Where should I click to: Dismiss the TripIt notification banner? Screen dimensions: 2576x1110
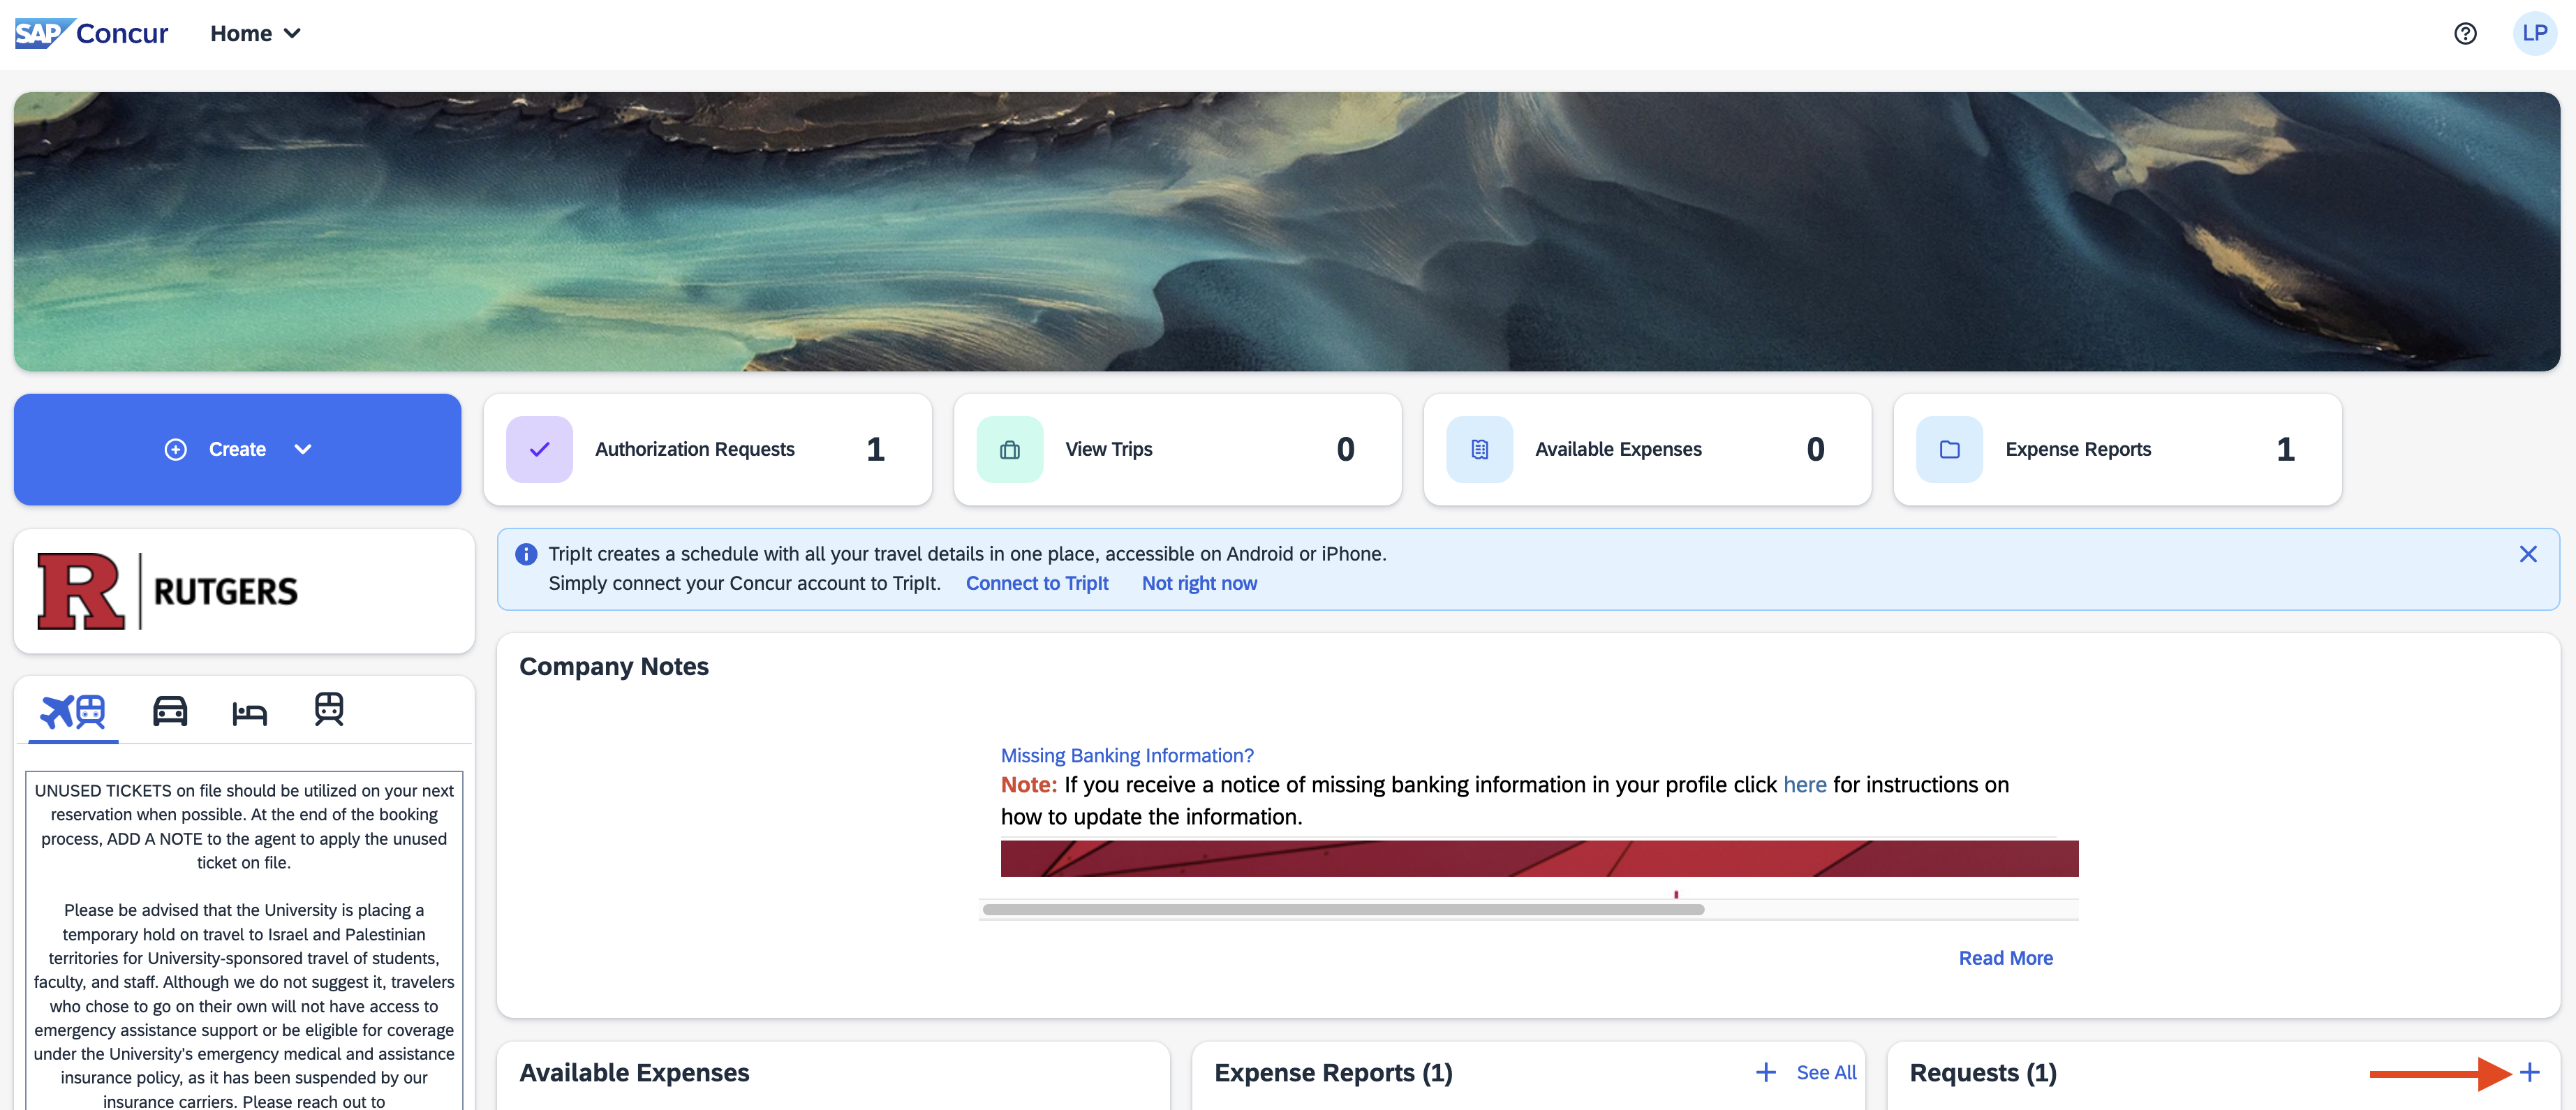click(x=2527, y=554)
